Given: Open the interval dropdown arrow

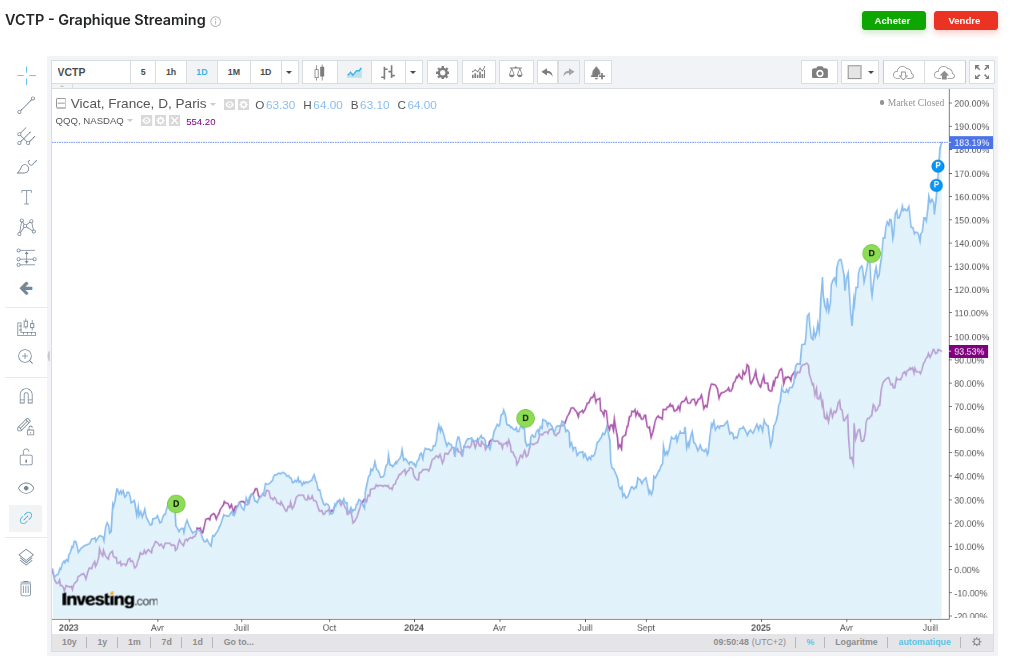Looking at the screenshot, I should [x=289, y=72].
